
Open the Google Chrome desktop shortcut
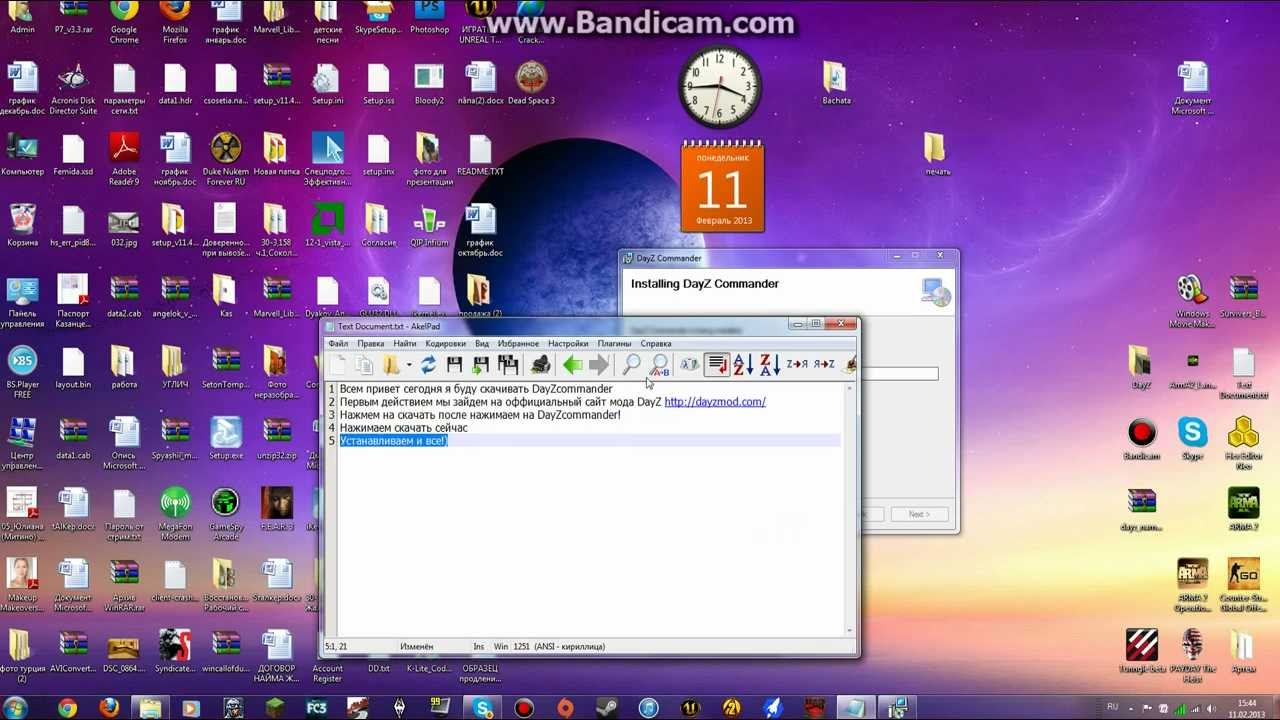click(x=124, y=22)
